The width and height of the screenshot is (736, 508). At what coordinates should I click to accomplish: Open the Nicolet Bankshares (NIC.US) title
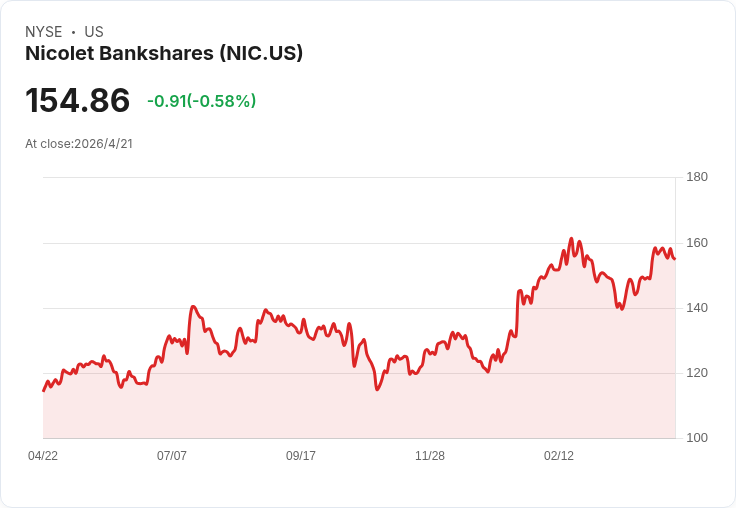coord(164,54)
